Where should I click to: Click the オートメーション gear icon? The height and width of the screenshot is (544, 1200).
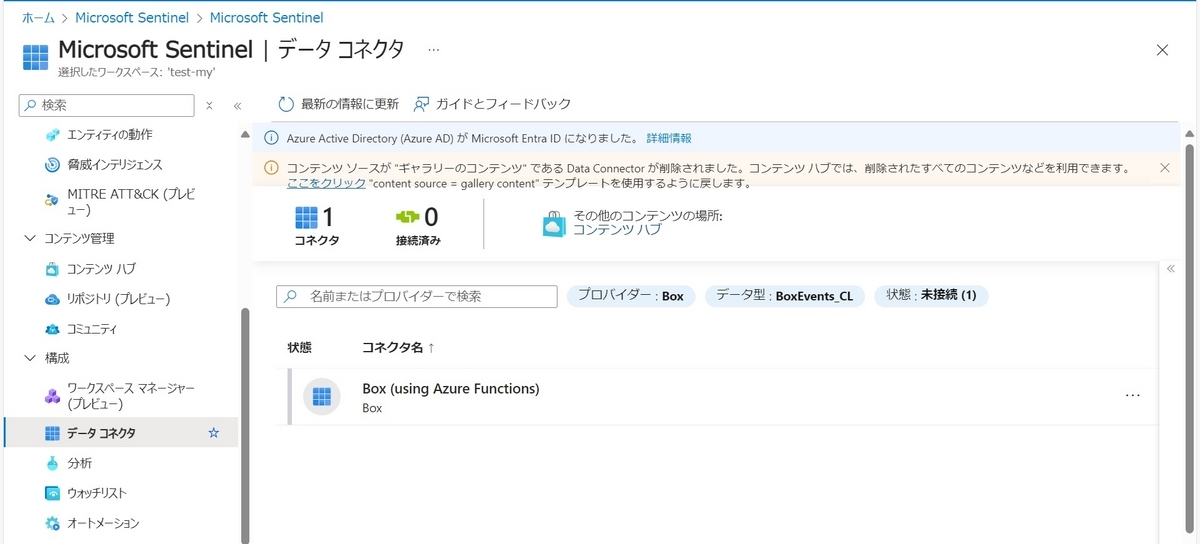53,523
